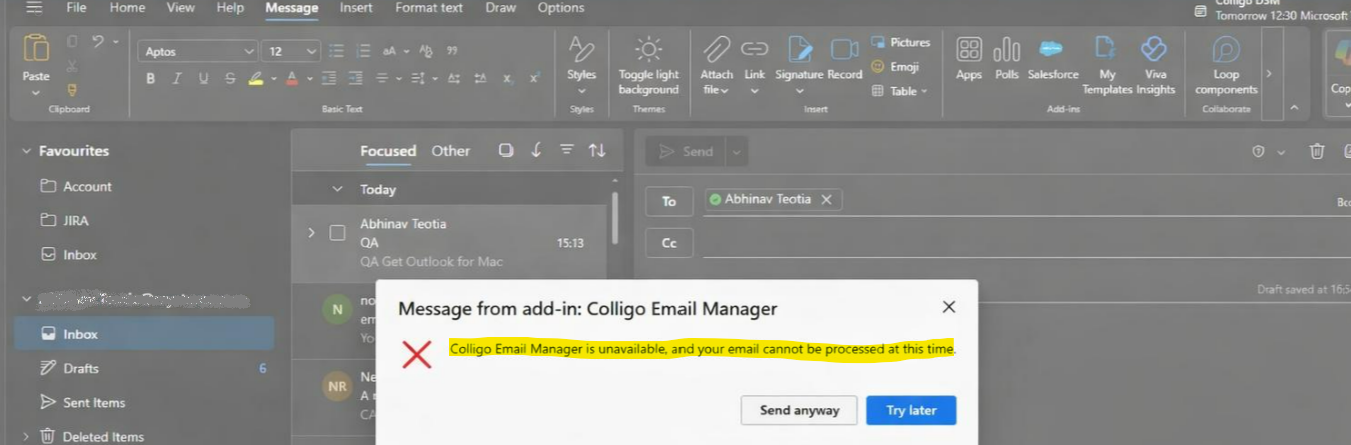This screenshot has width=1351, height=445.
Task: Collapse the Today message group
Action: coord(338,189)
